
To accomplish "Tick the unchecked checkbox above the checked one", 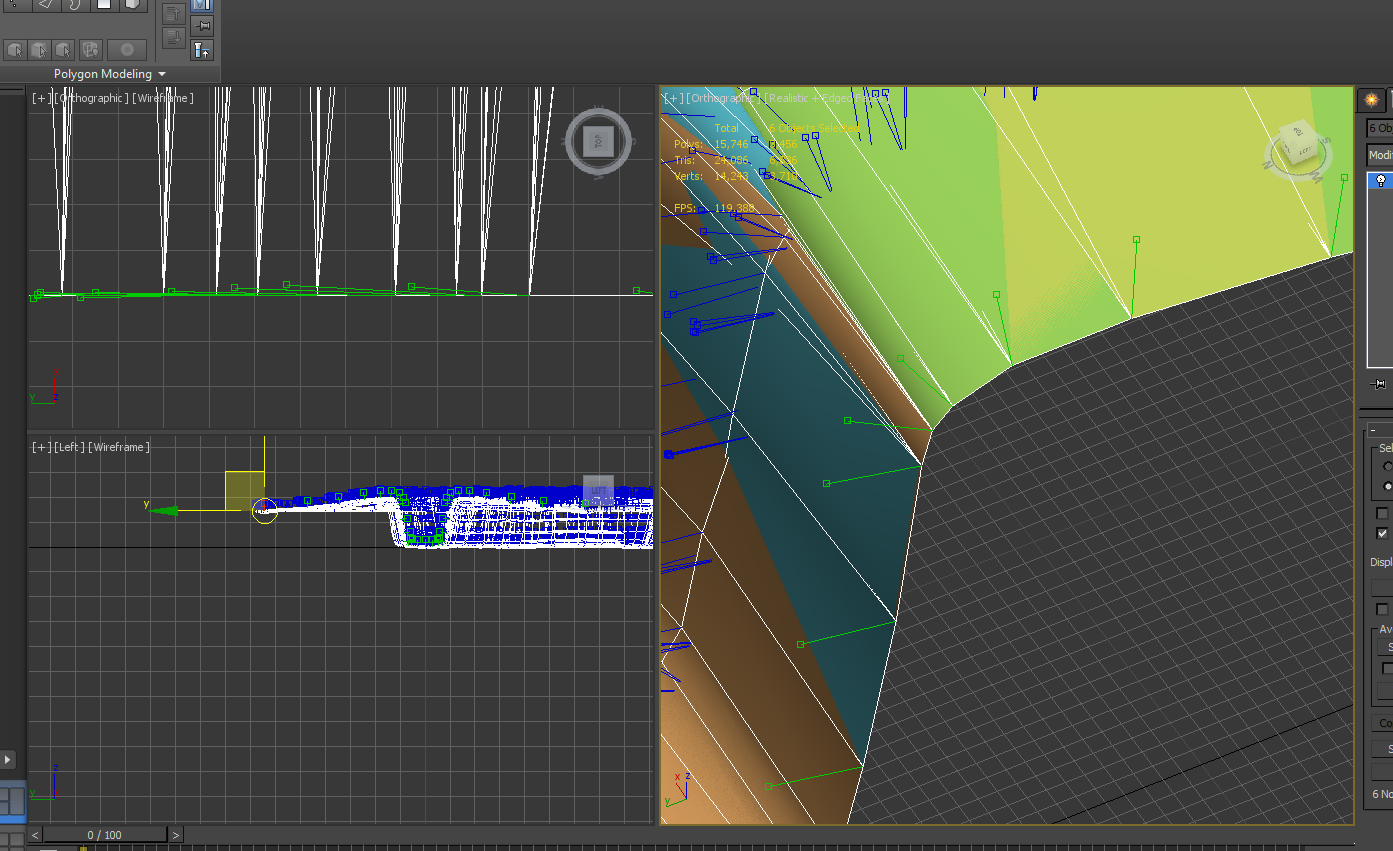I will (x=1383, y=513).
